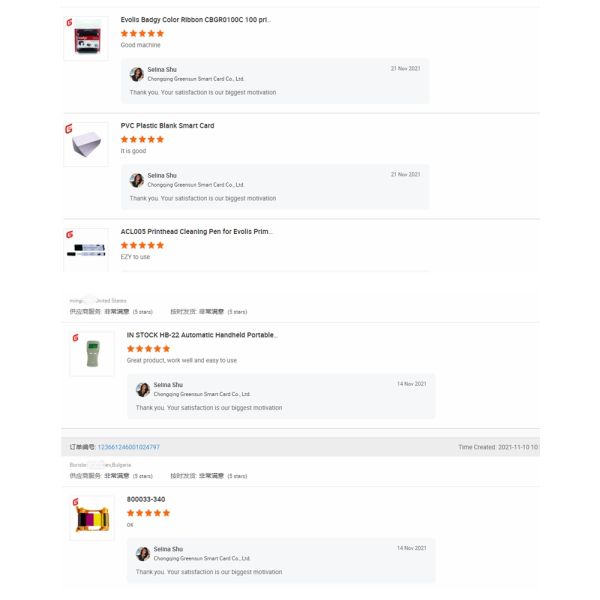Open Evolis Badgy Color Ribbon CBGR0100C title

coord(195,20)
